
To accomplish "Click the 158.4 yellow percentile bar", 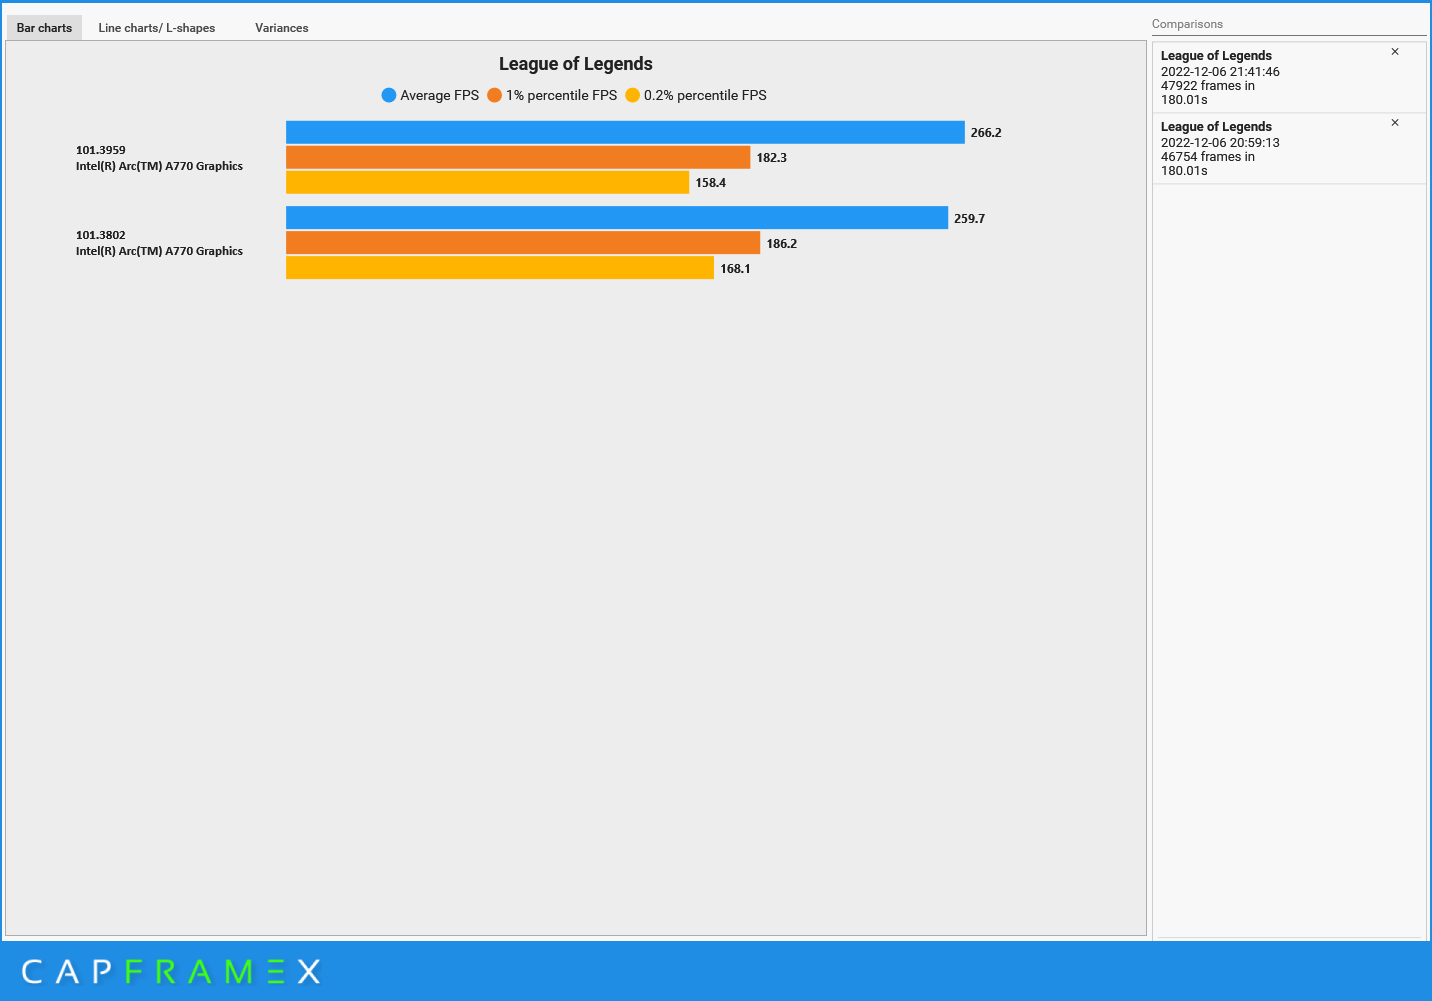I will pyautogui.click(x=488, y=182).
